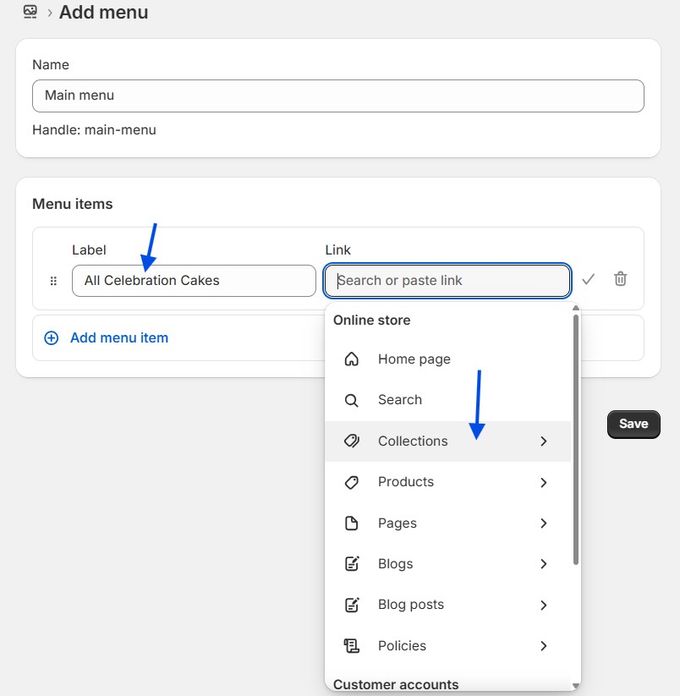Click the Online store section heading

(x=372, y=320)
